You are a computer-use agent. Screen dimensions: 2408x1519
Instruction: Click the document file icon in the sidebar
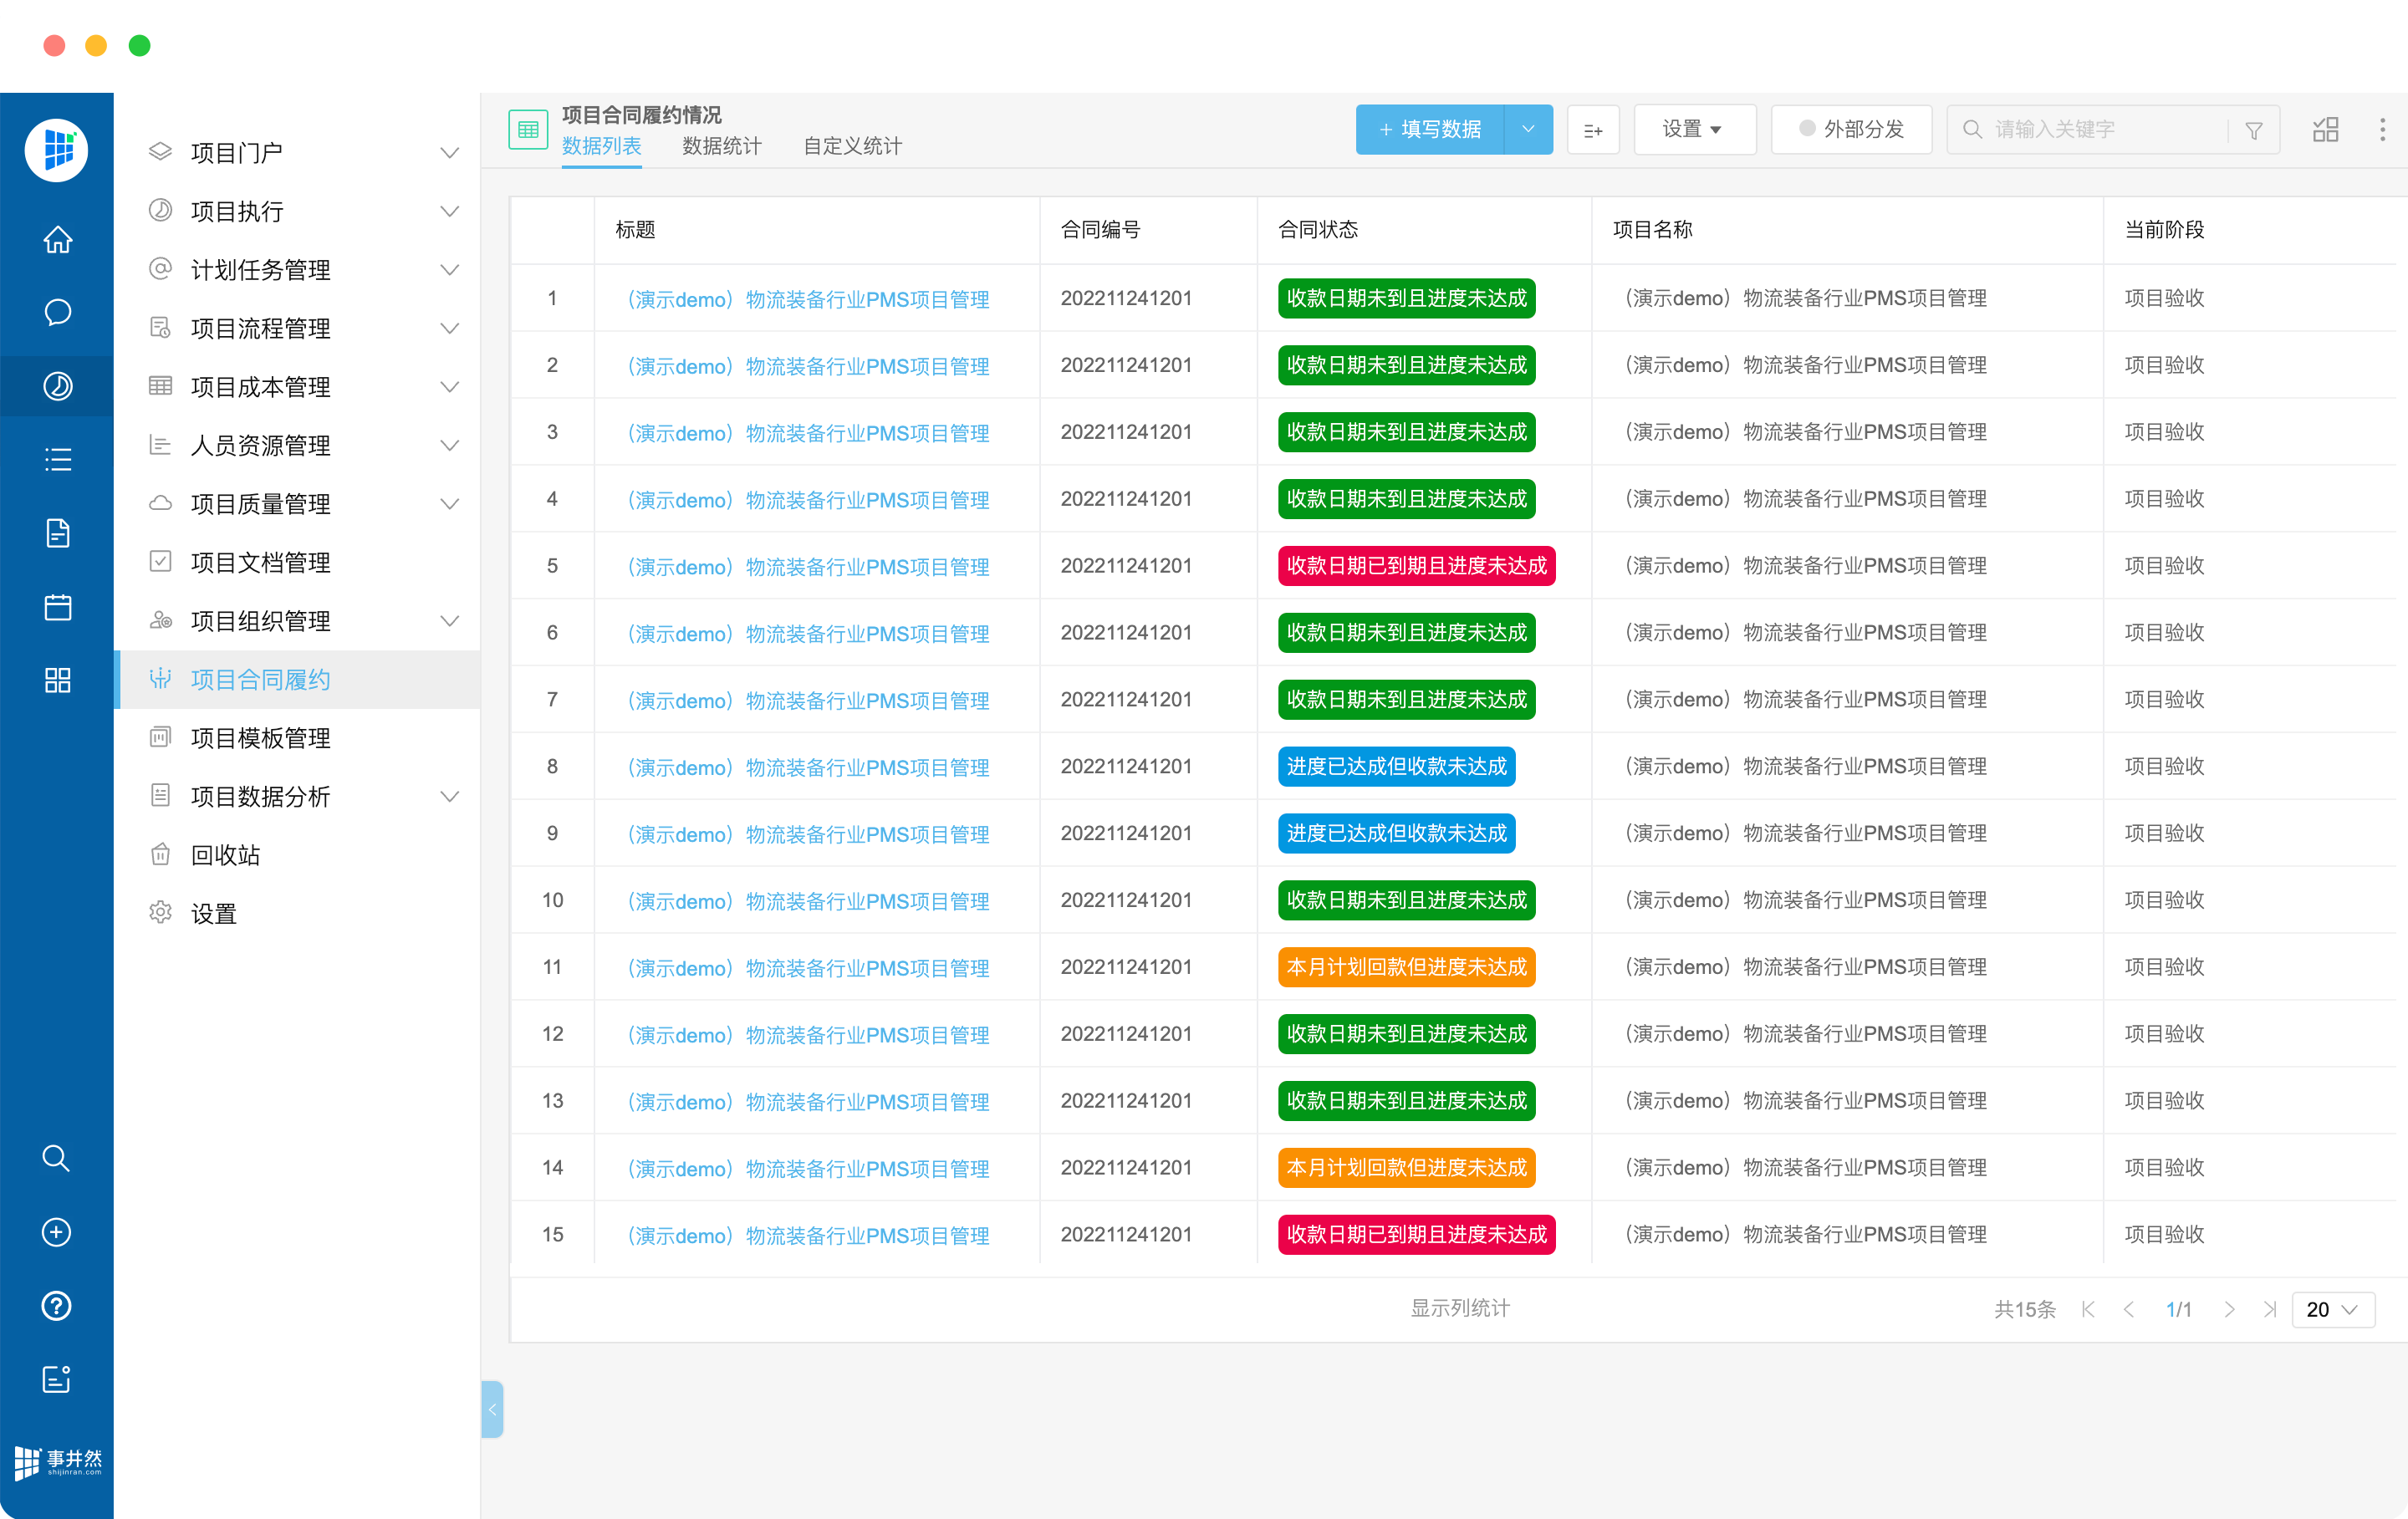57,533
